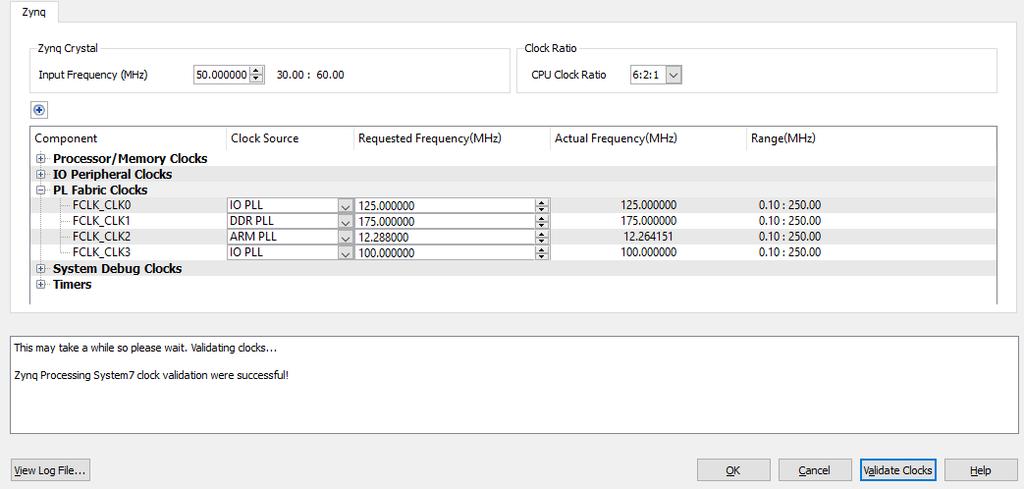
Task: Expand Processor/Memory Clocks tree node
Action: point(40,158)
